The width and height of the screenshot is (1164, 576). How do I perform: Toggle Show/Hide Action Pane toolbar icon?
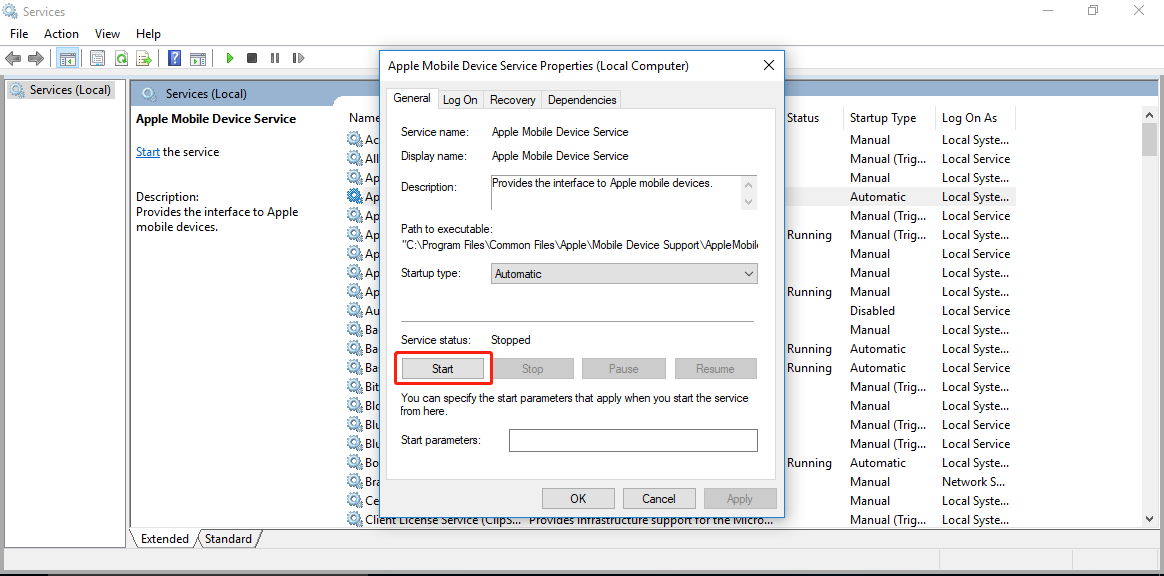[x=197, y=58]
